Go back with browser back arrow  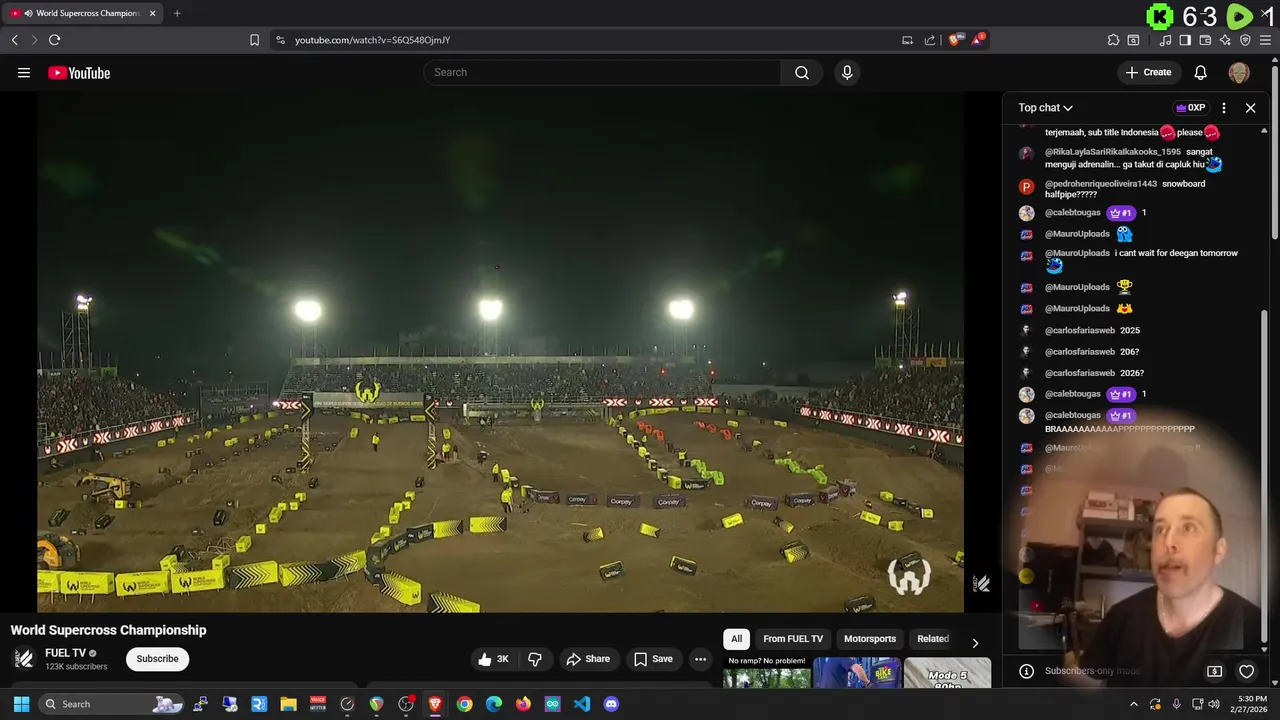[14, 40]
